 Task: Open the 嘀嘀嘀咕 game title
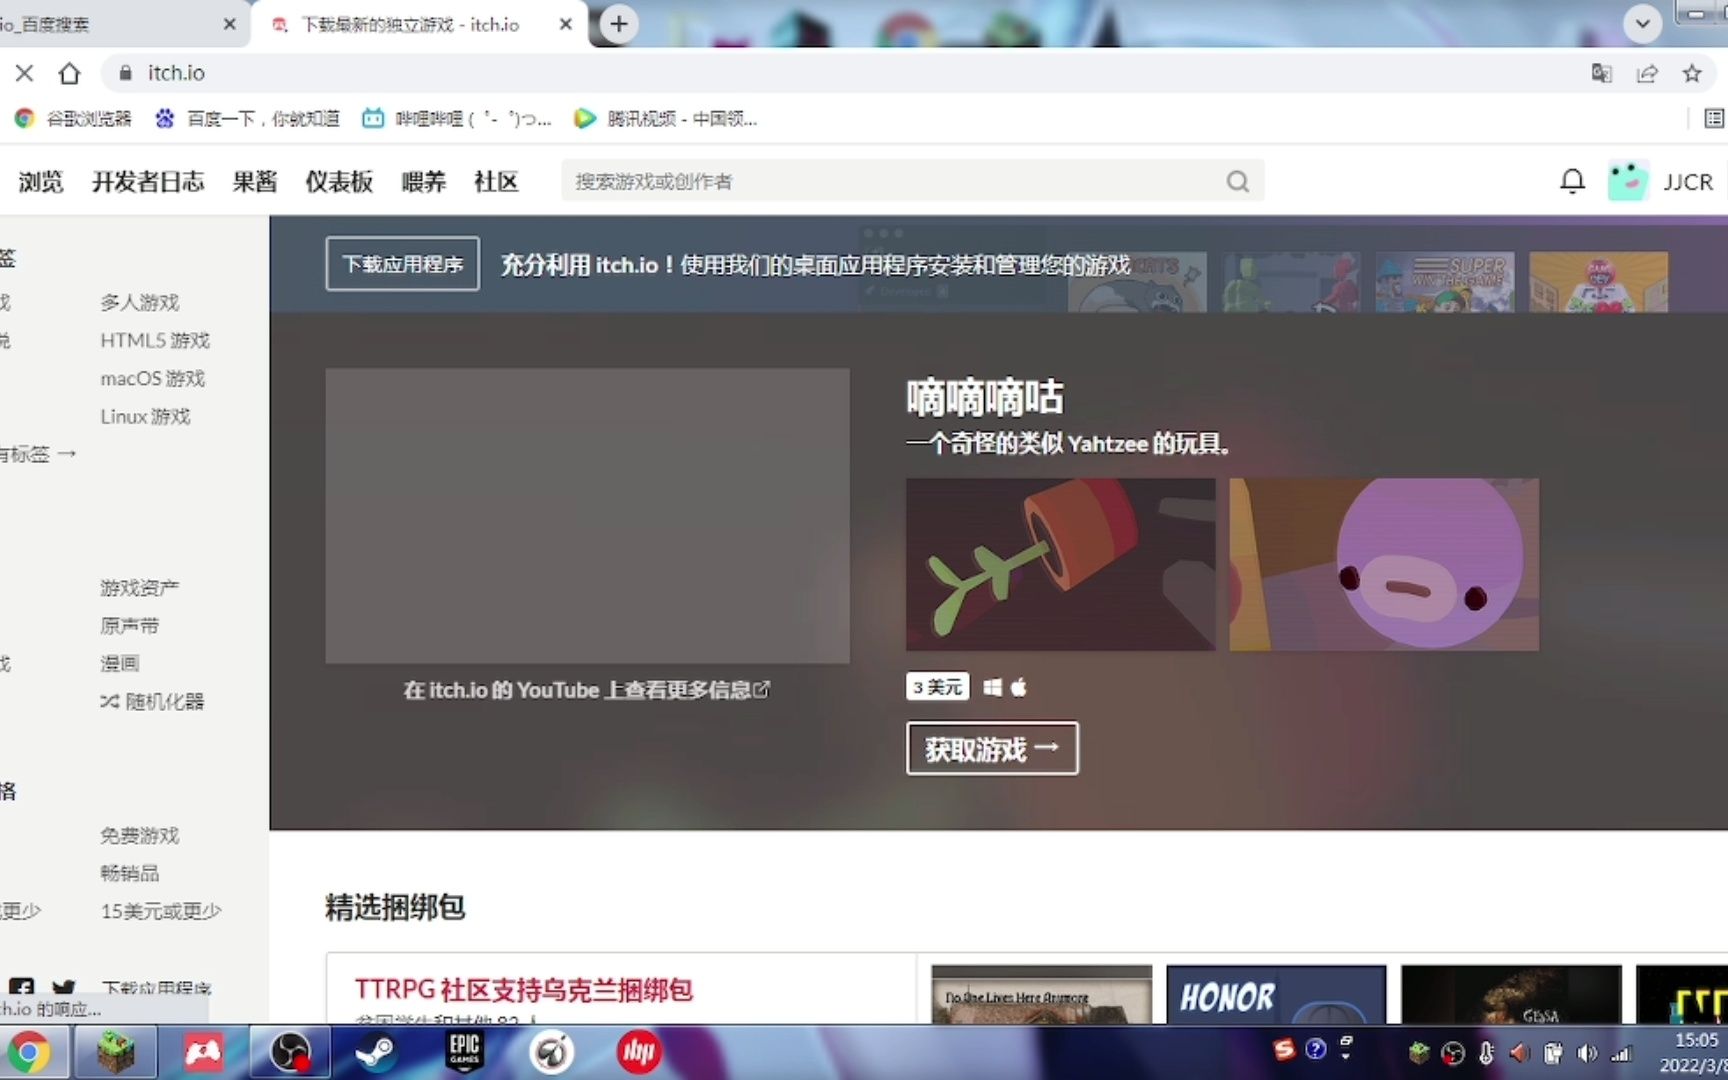click(x=985, y=397)
